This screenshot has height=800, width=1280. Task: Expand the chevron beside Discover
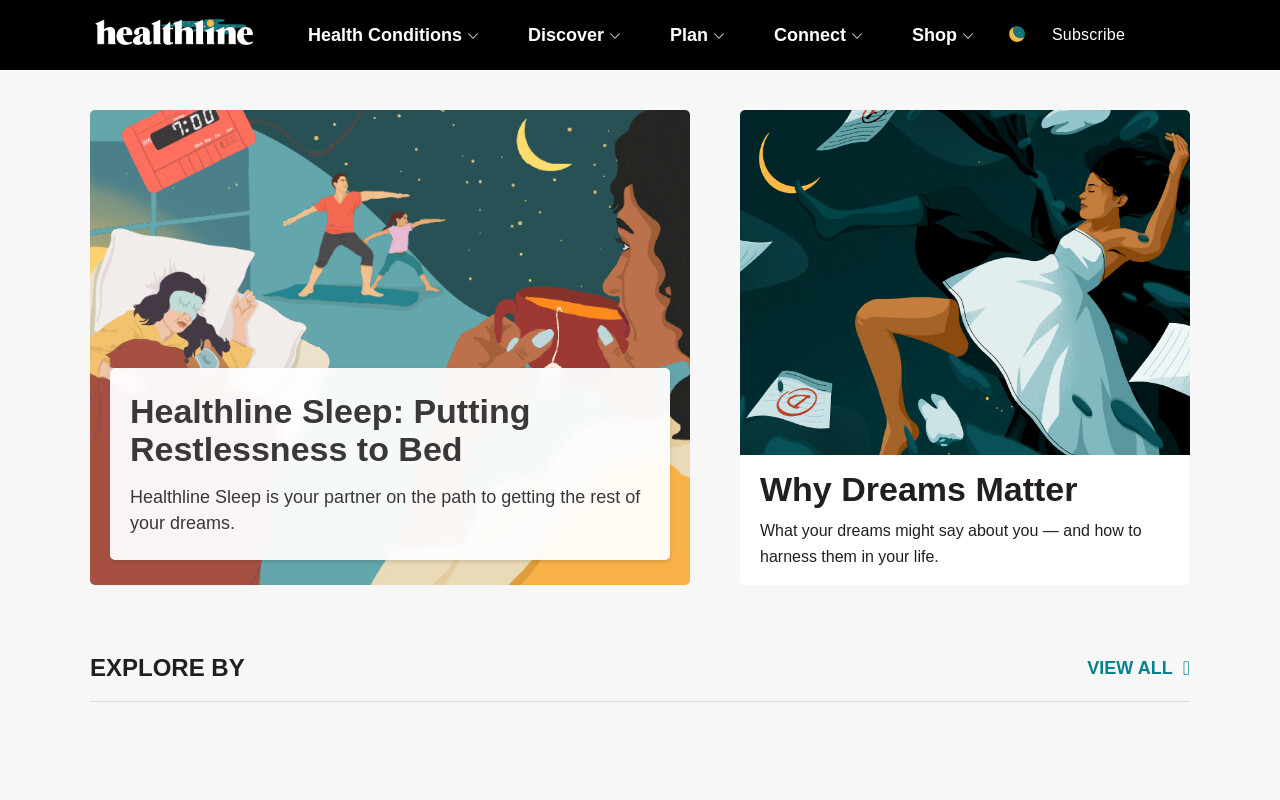coord(615,36)
